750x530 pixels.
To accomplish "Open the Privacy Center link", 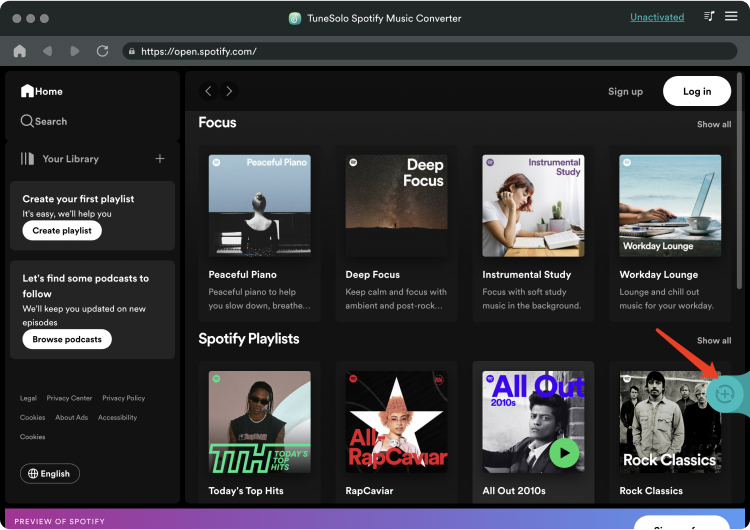I will [x=69, y=398].
